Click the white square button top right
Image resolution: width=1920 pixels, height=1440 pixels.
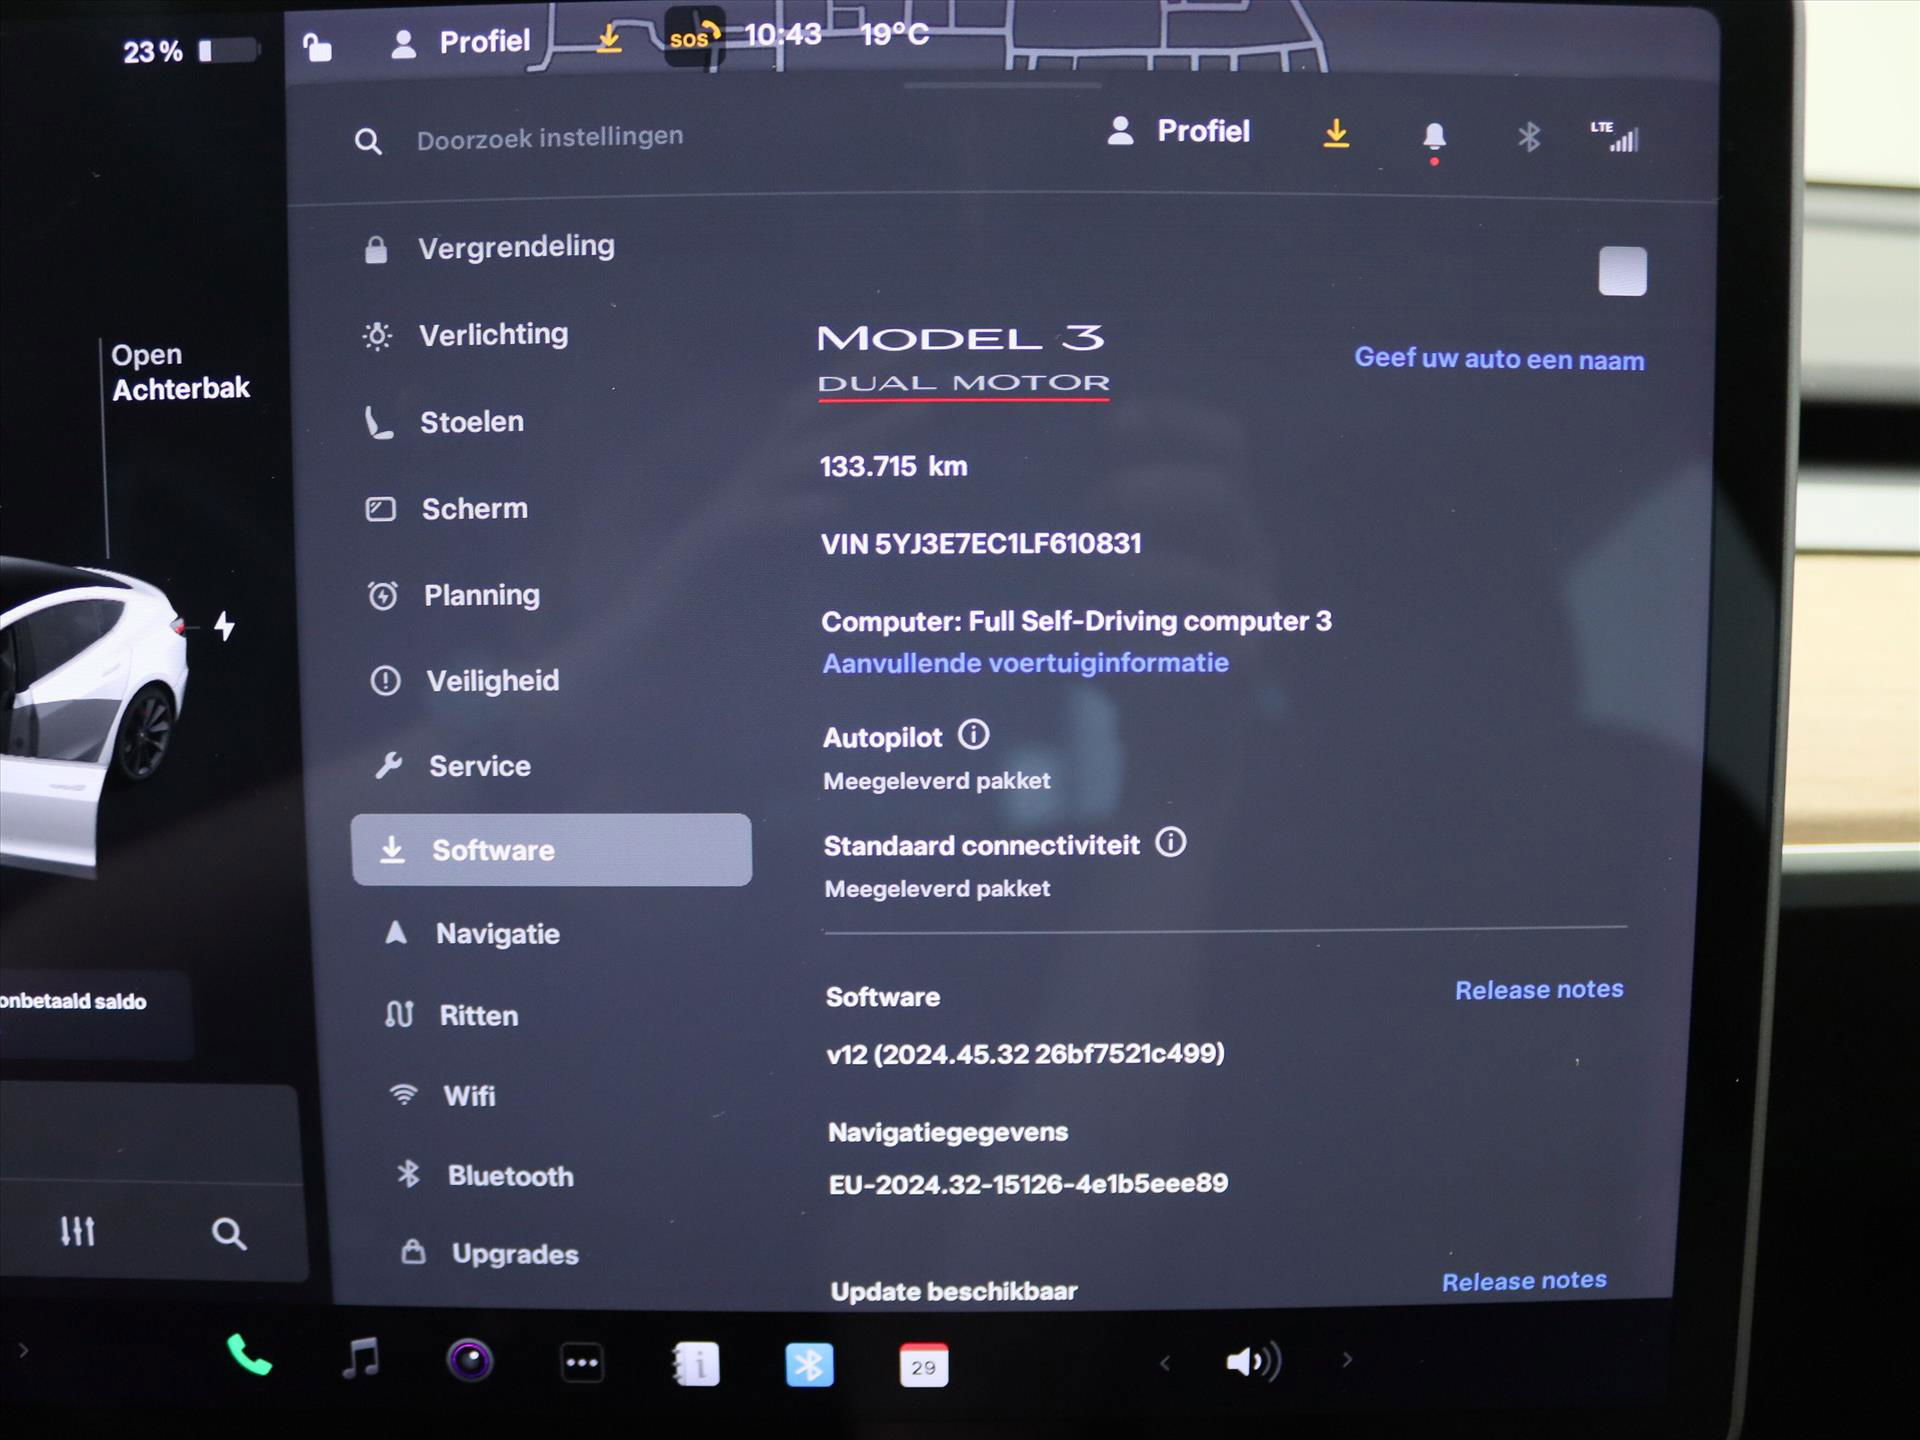click(1622, 271)
